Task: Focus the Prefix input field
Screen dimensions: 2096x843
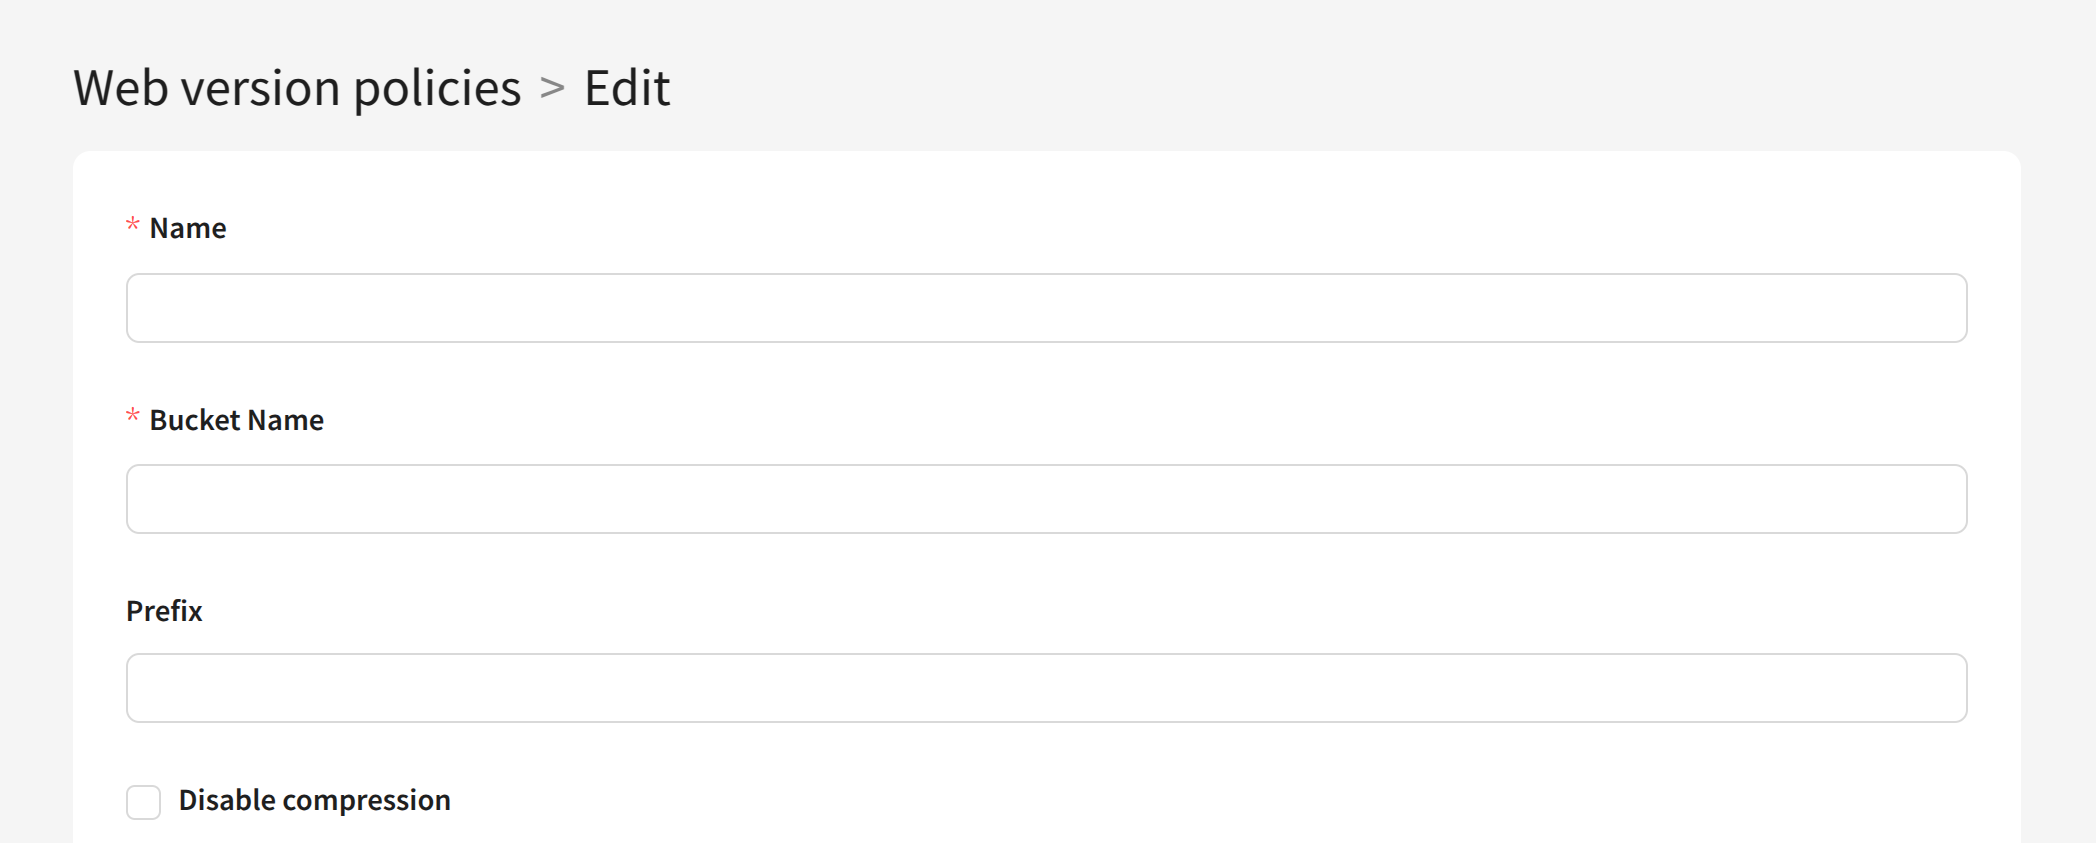Action: click(1046, 688)
